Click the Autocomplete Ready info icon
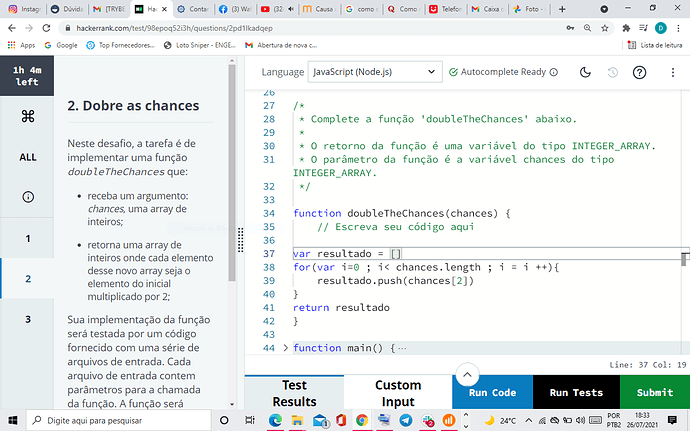Image resolution: width=690 pixels, height=431 pixels. coord(554,72)
